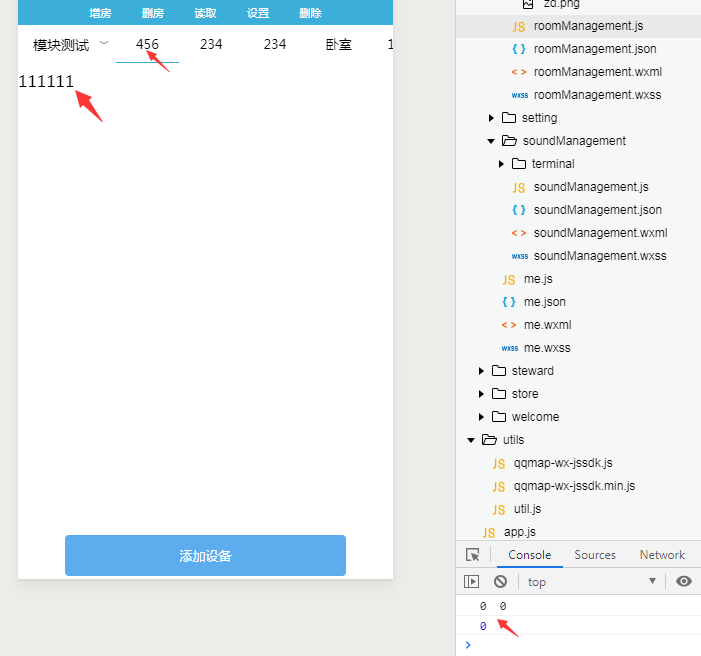Click JSON braces icon of soundManagement.json
The height and width of the screenshot is (656, 701).
click(519, 210)
